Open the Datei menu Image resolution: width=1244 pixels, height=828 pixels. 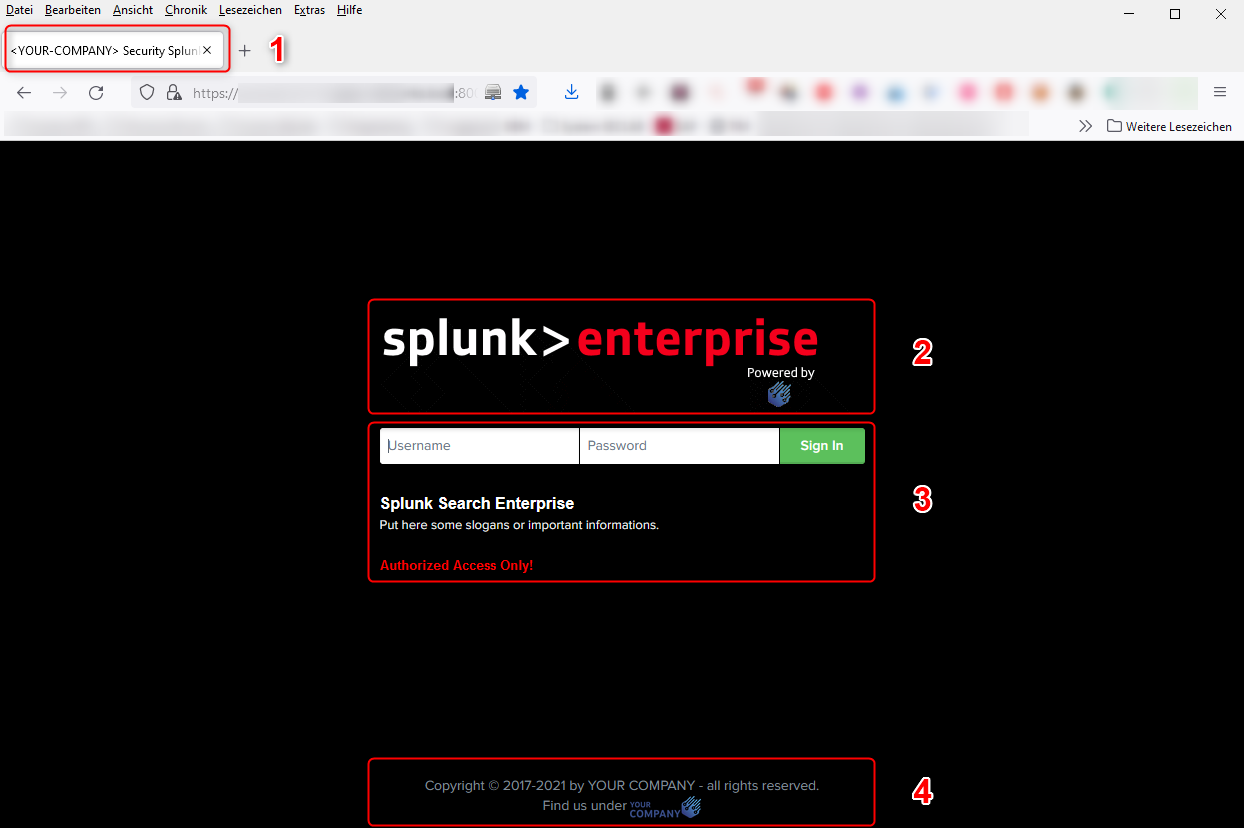click(x=19, y=10)
